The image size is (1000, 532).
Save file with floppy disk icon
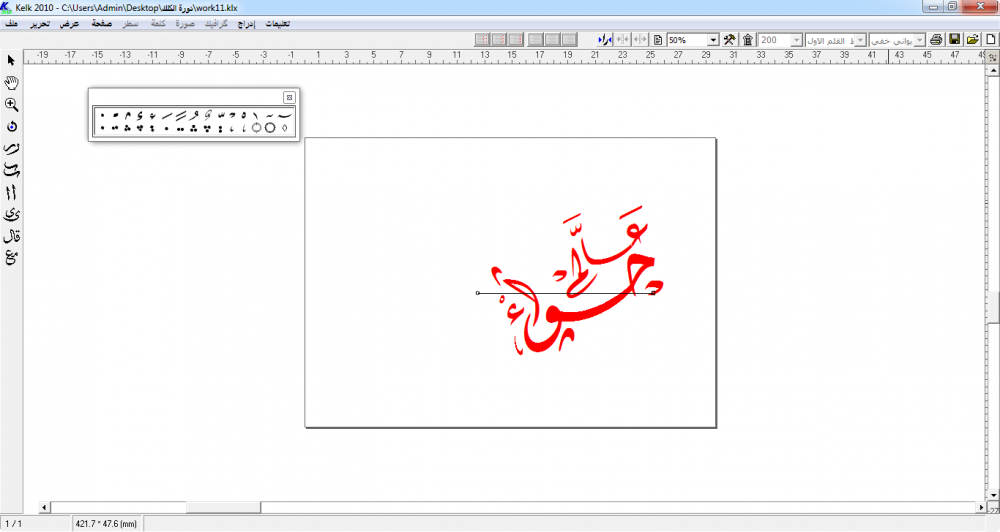955,39
